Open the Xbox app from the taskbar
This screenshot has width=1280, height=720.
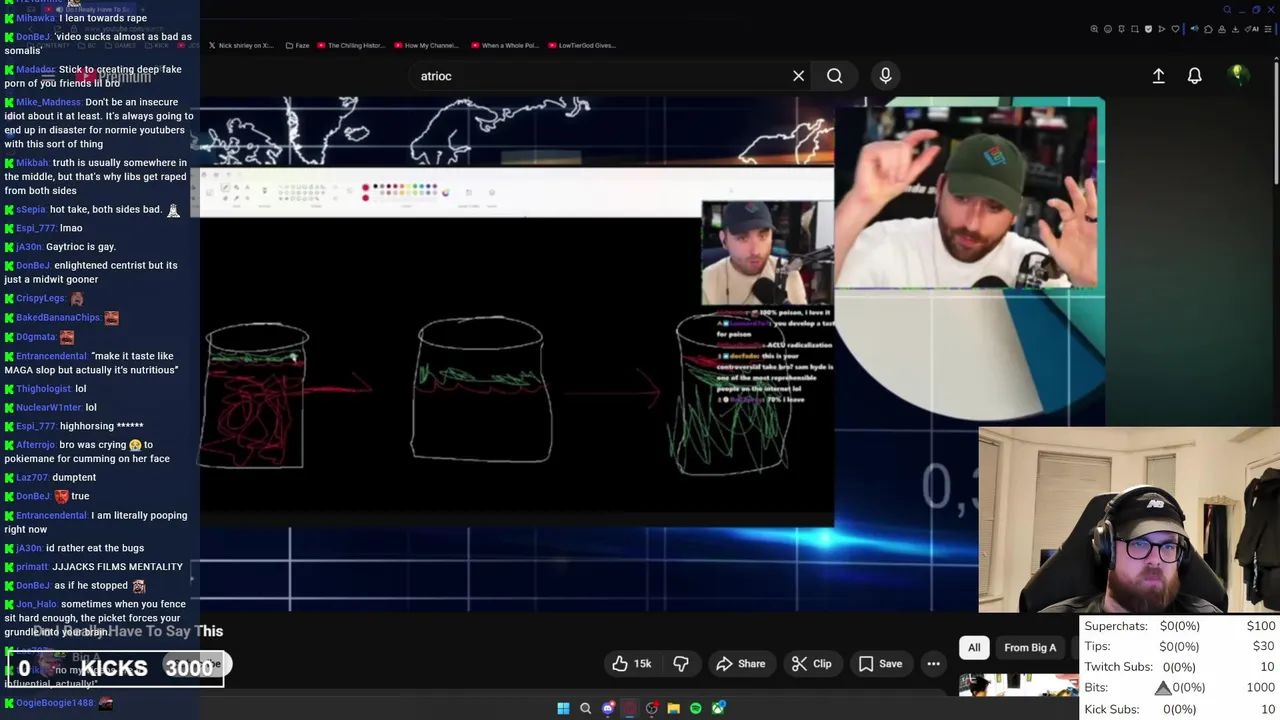coord(718,709)
